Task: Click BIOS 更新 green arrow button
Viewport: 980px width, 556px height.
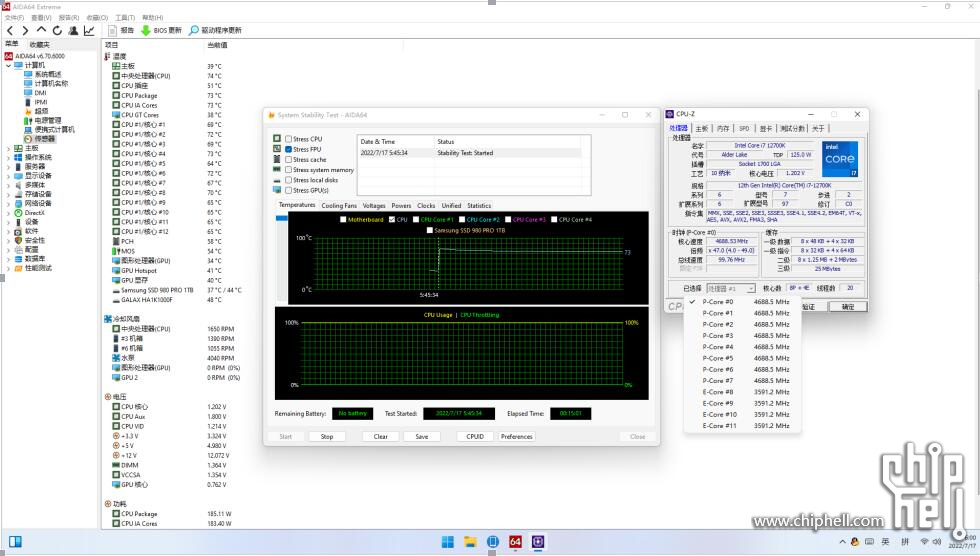Action: tap(161, 30)
